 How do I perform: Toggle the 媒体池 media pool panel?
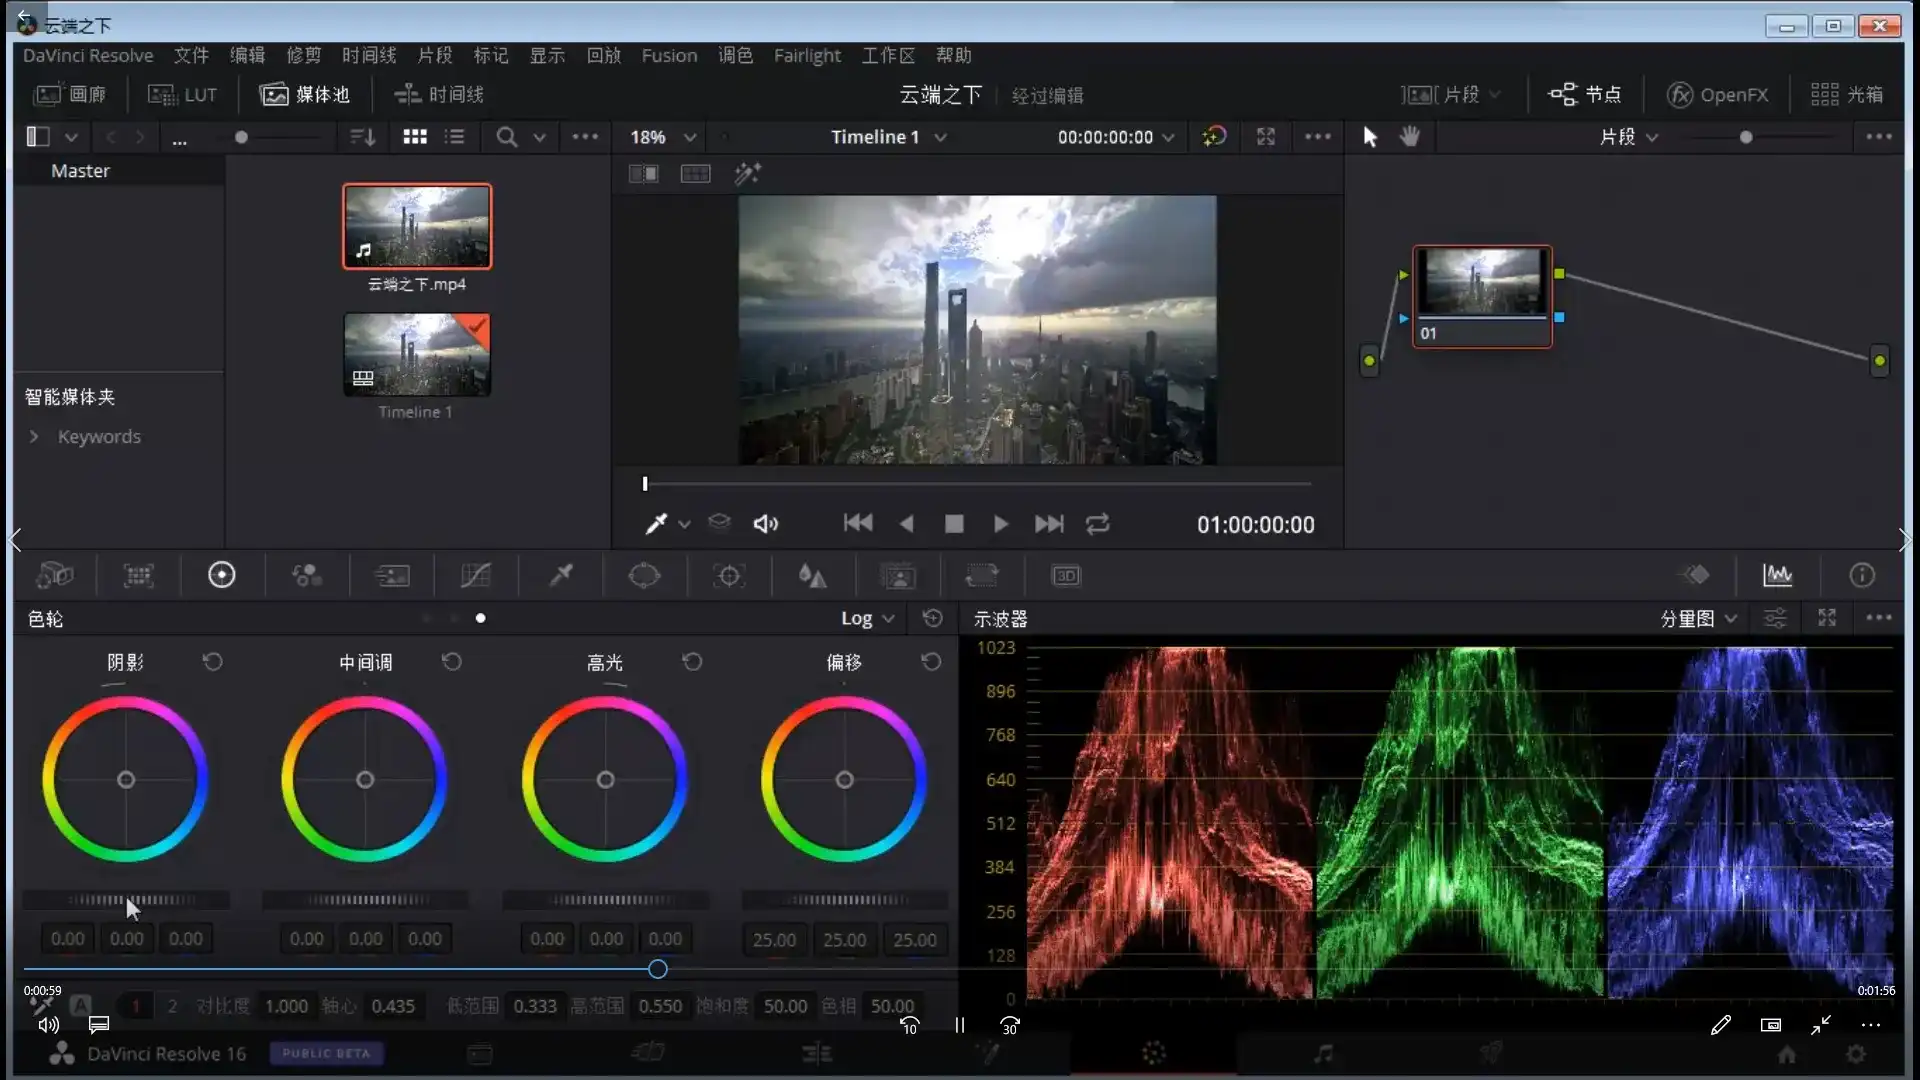point(305,94)
